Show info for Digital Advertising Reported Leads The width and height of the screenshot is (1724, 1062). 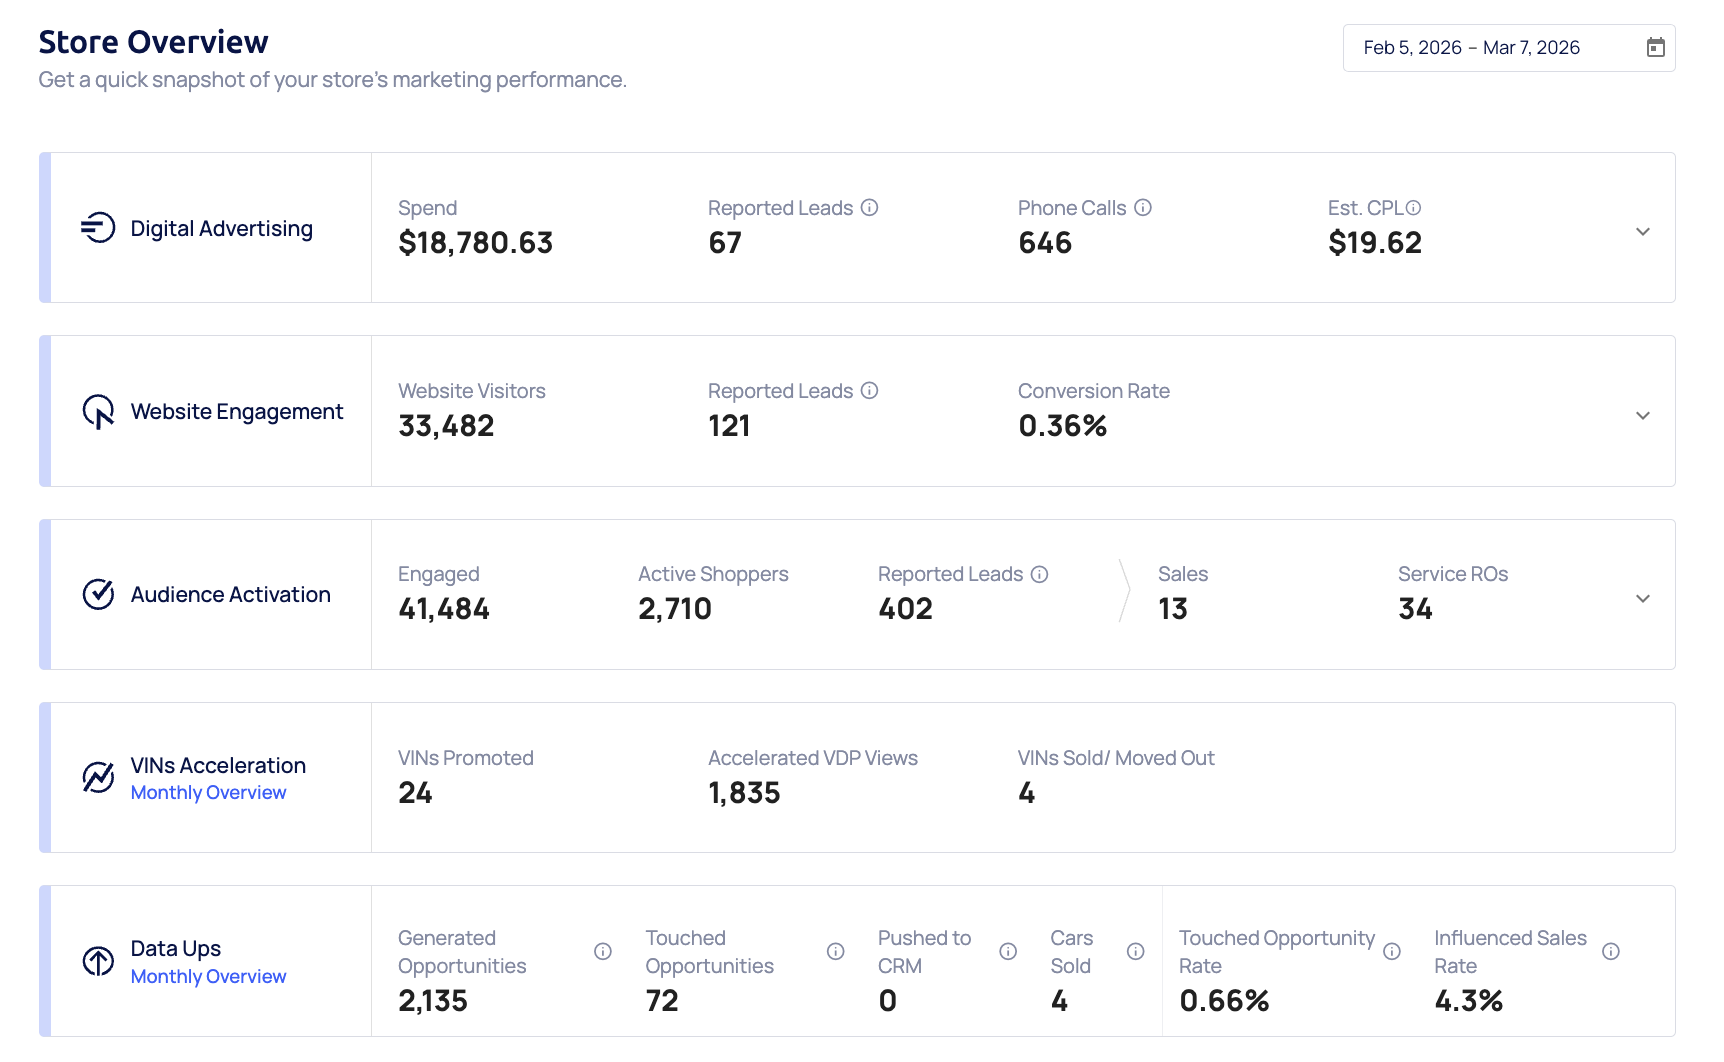[870, 208]
